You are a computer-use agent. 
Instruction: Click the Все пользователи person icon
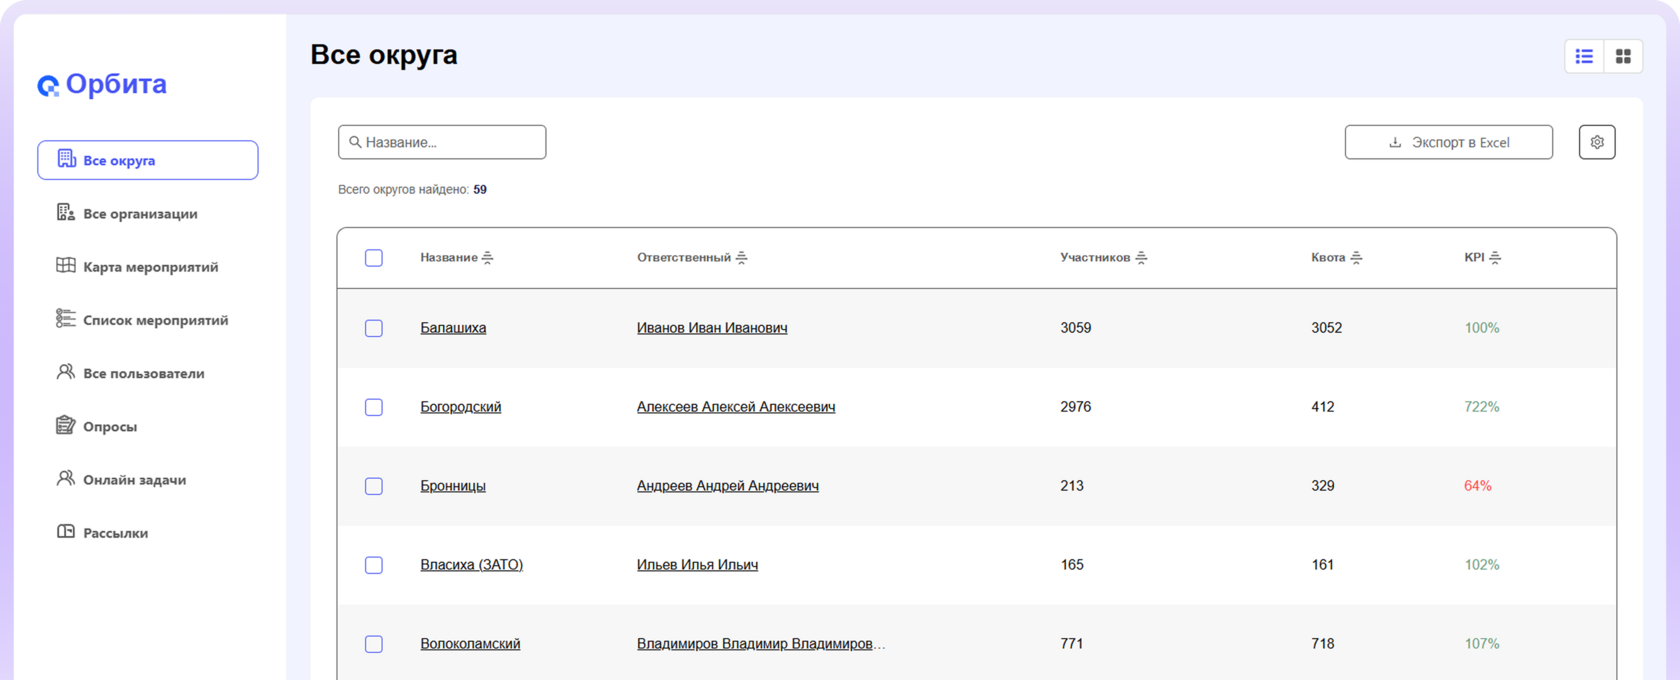66,372
